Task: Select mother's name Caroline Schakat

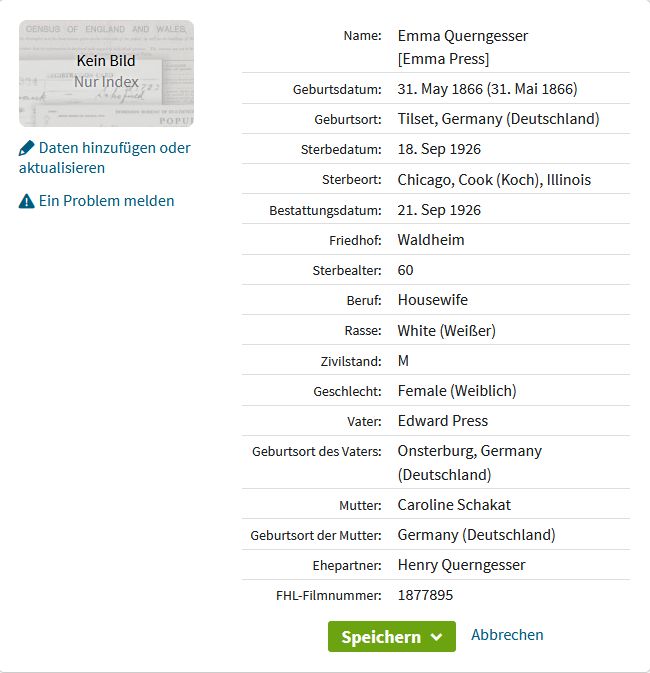Action: click(x=454, y=505)
